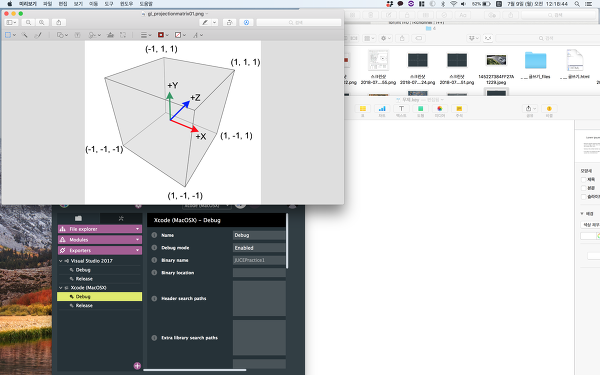Click the info icon beside Binary name

[x=154, y=260]
